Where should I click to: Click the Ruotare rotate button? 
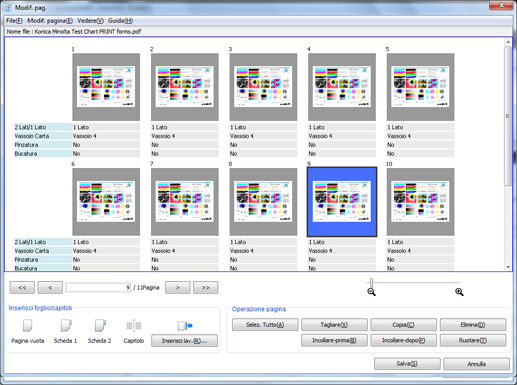coord(473,340)
